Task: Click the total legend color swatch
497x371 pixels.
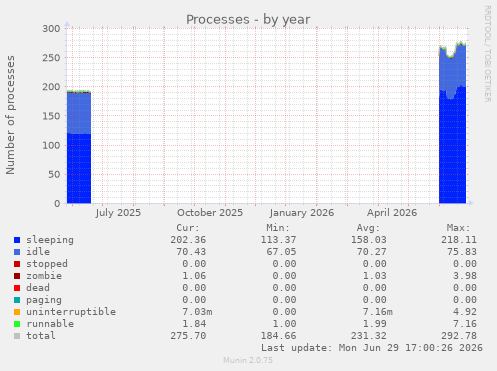Action: click(17, 336)
